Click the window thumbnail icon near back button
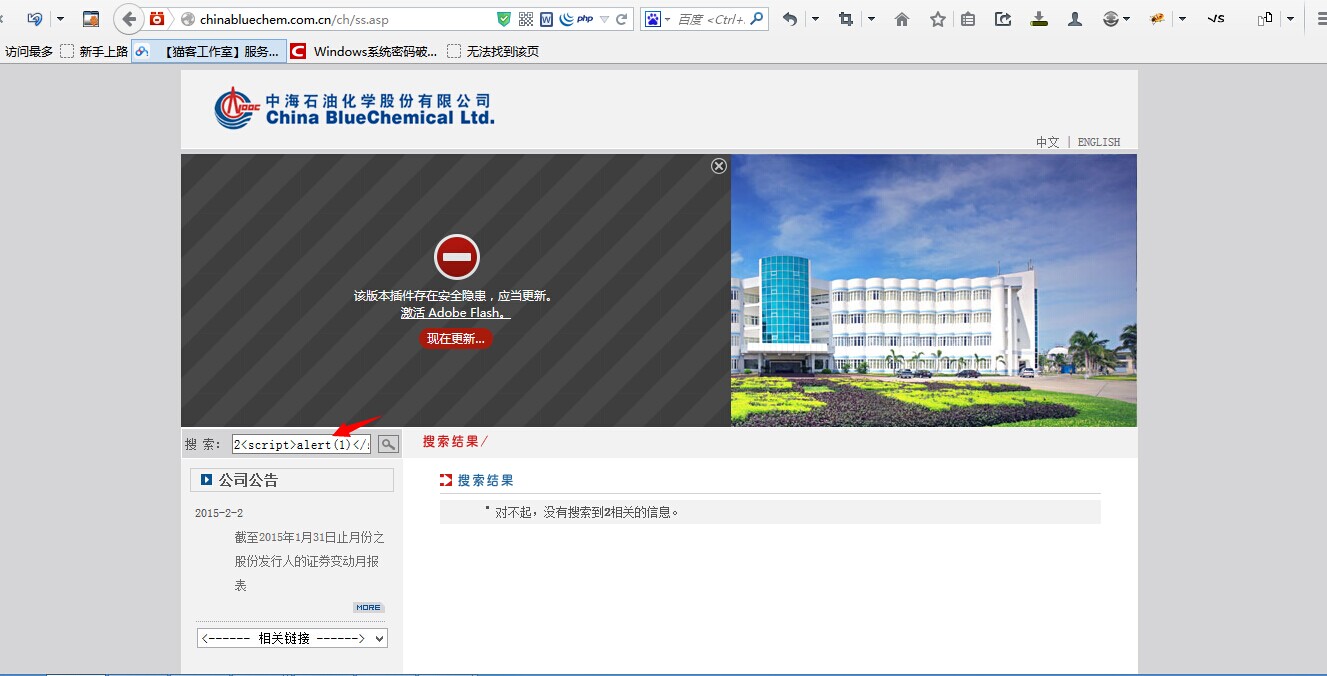This screenshot has height=676, width=1327. 91,19
